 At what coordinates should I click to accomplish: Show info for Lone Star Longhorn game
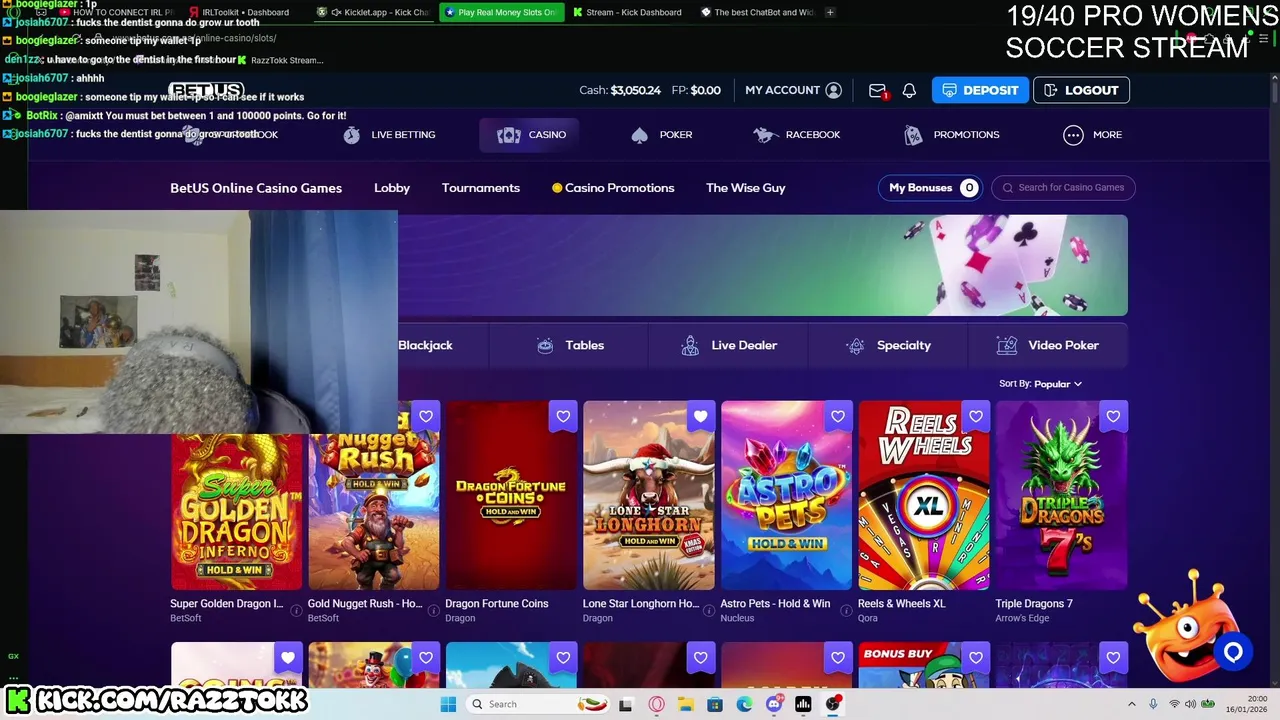(x=708, y=610)
